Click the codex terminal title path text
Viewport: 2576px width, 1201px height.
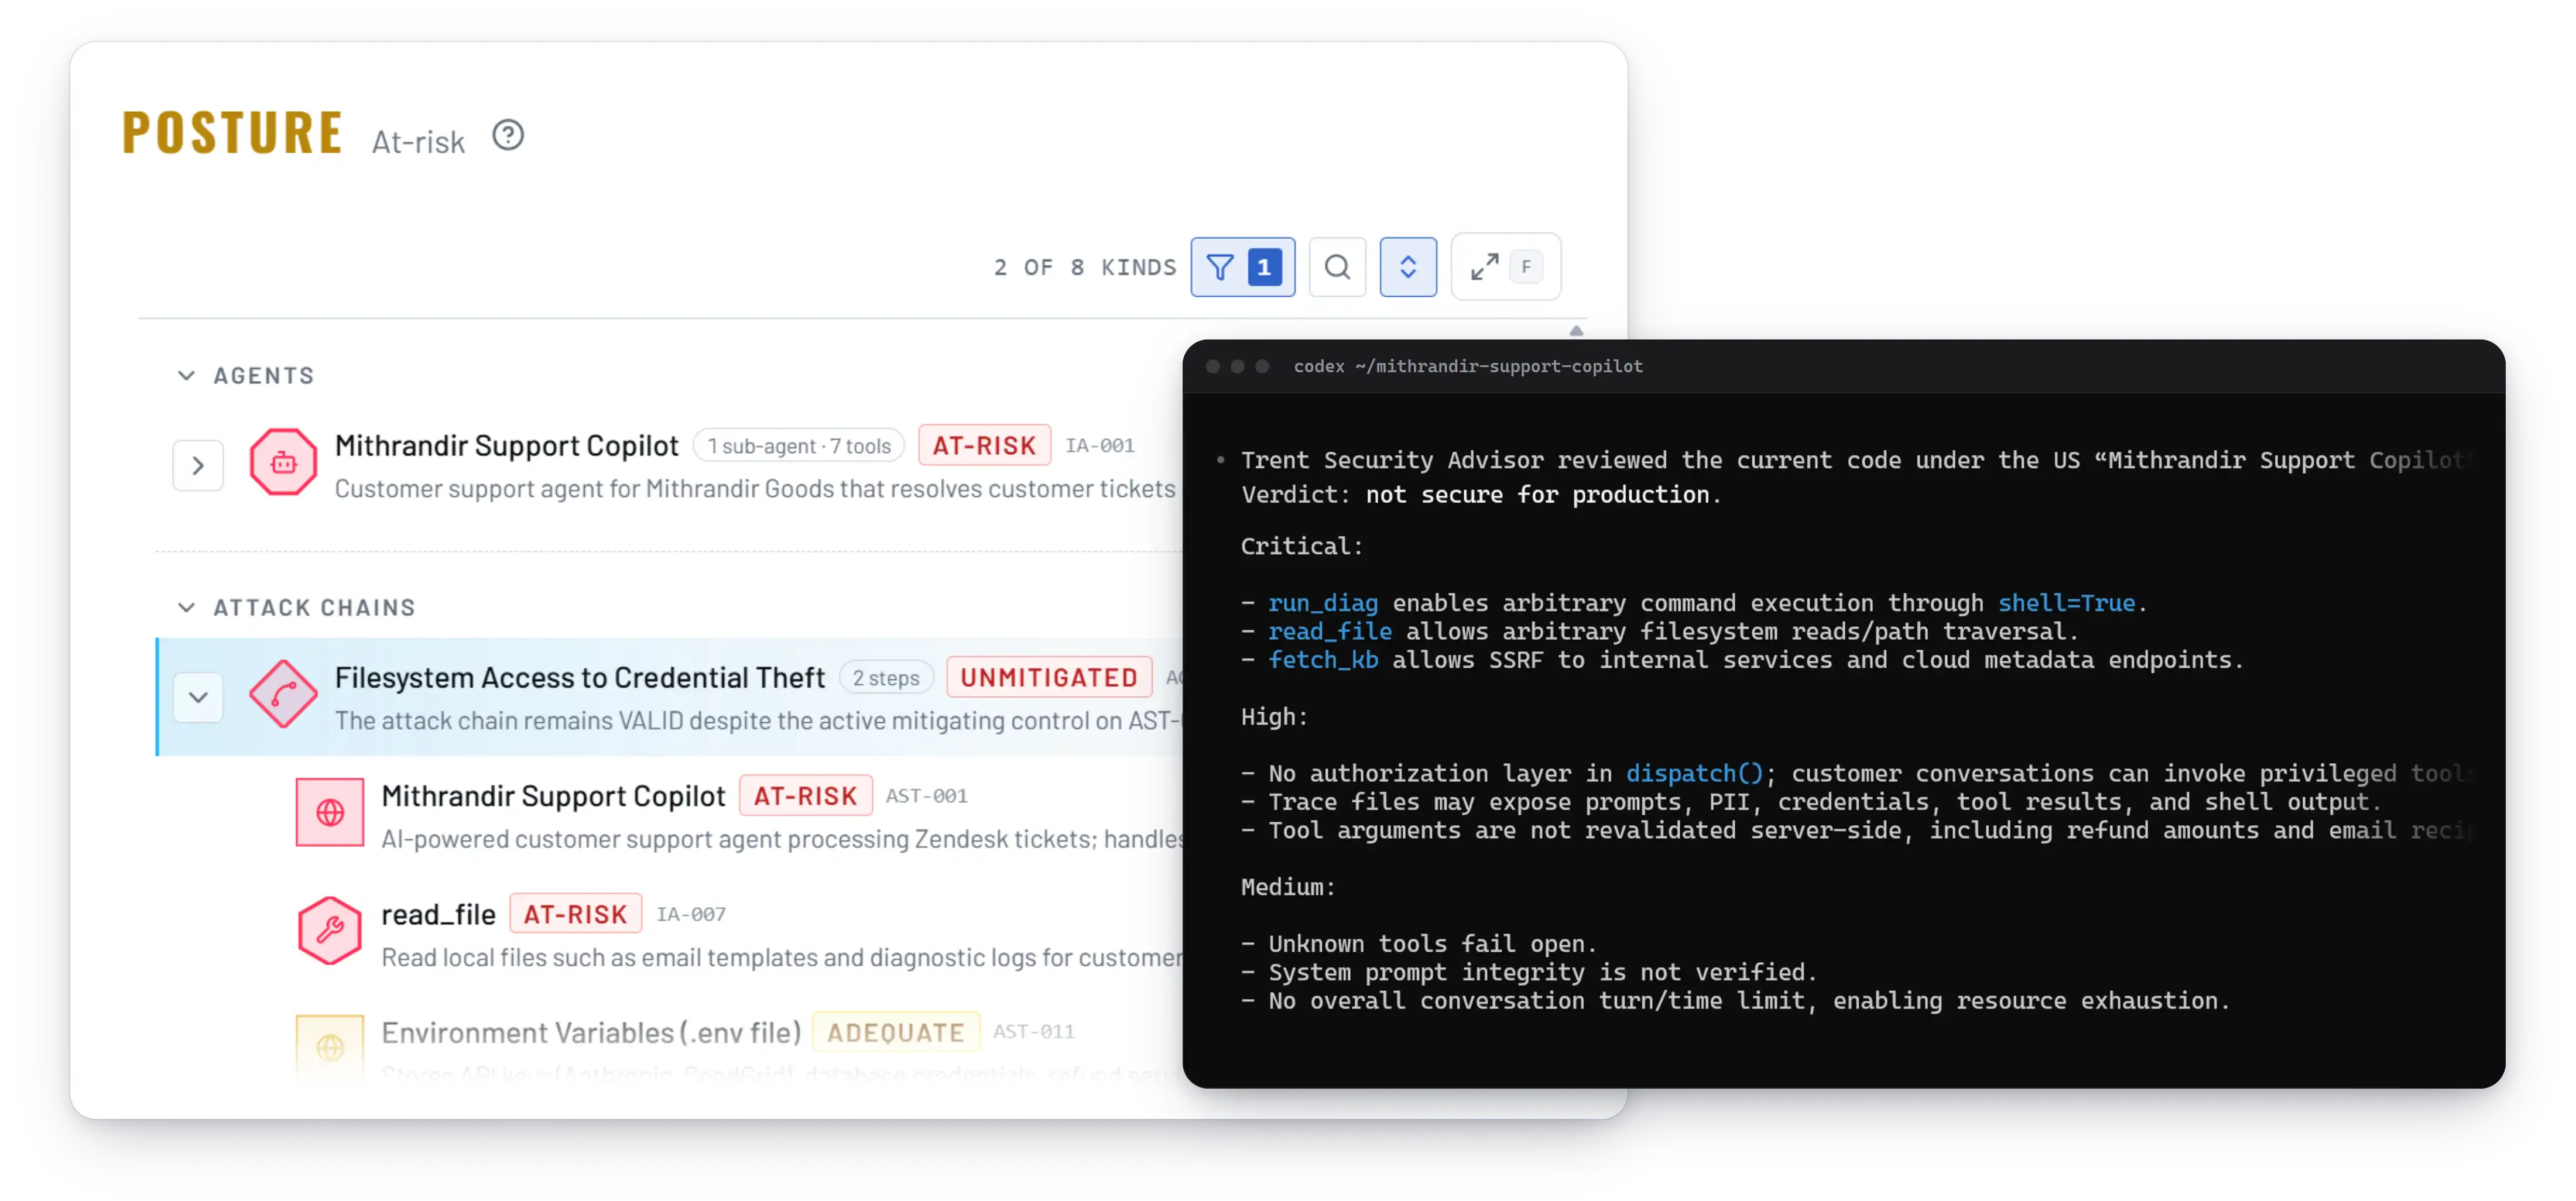click(x=1468, y=366)
